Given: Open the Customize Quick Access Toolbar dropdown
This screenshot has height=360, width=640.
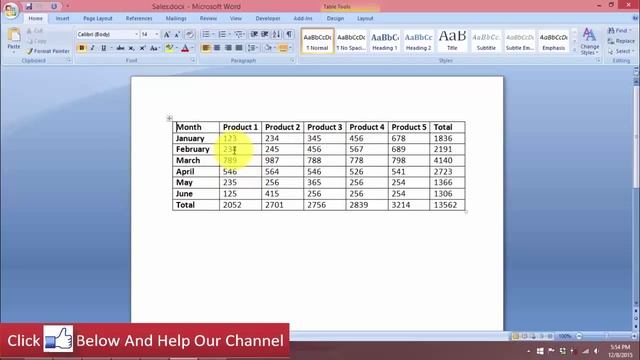Looking at the screenshot, I should pyautogui.click(x=68, y=7).
